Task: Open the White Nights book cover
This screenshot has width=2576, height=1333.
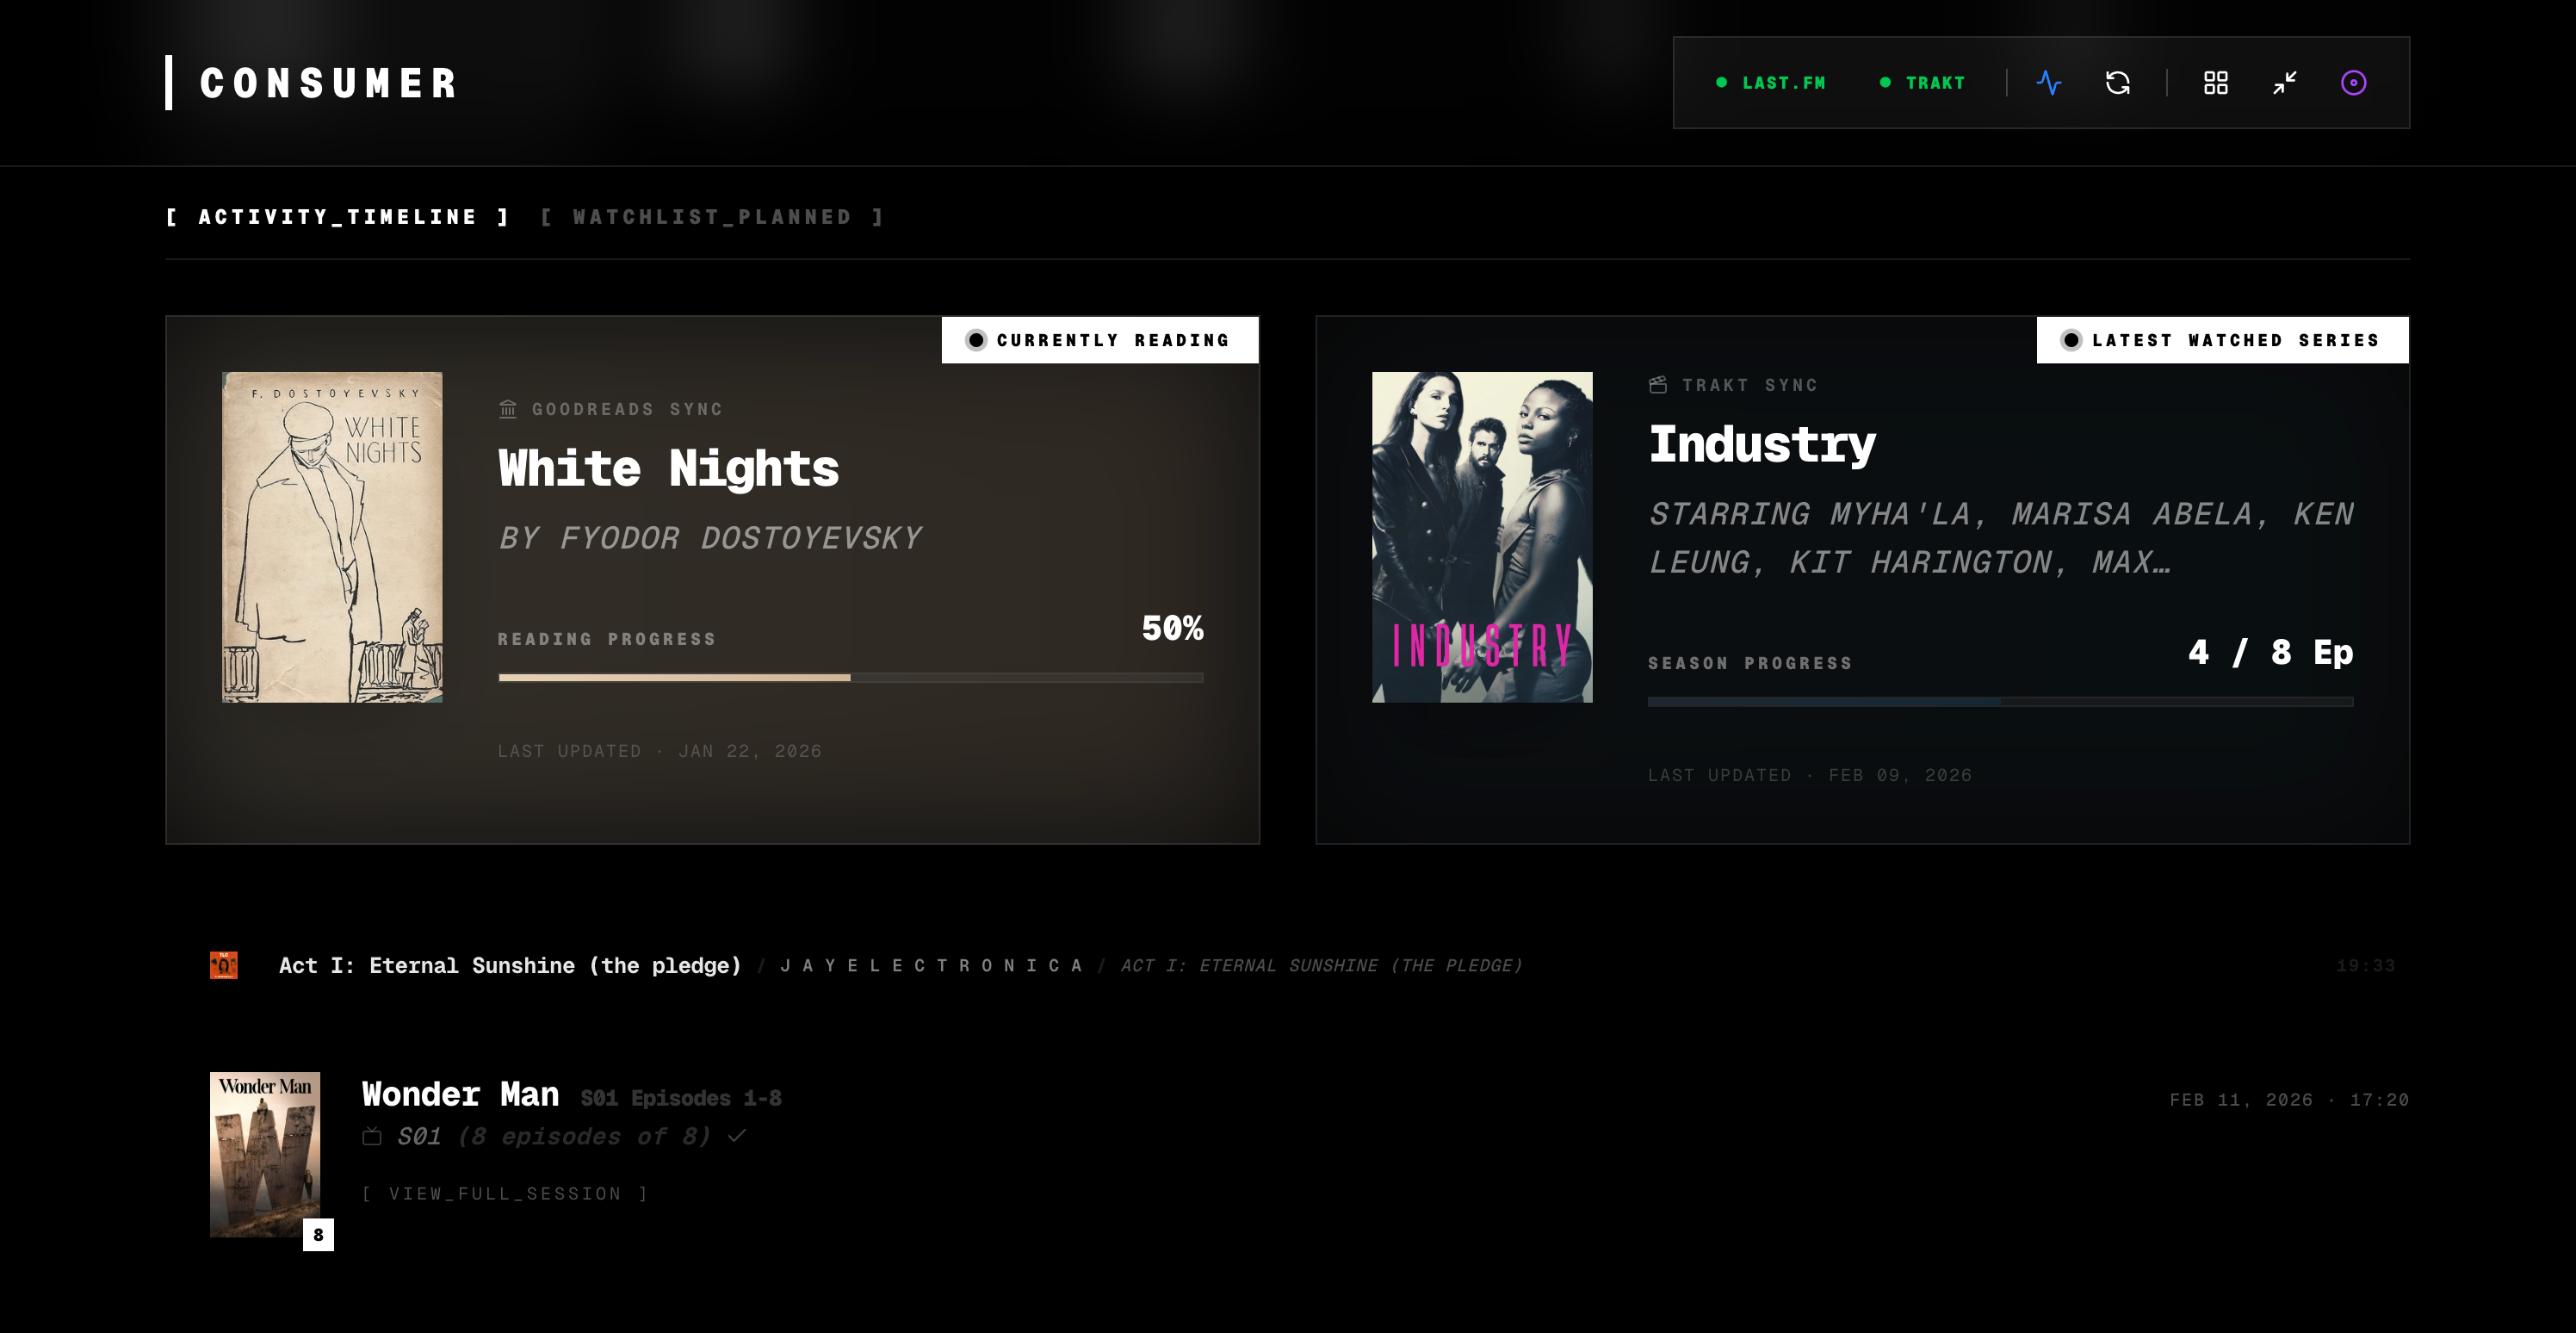Action: click(x=332, y=537)
